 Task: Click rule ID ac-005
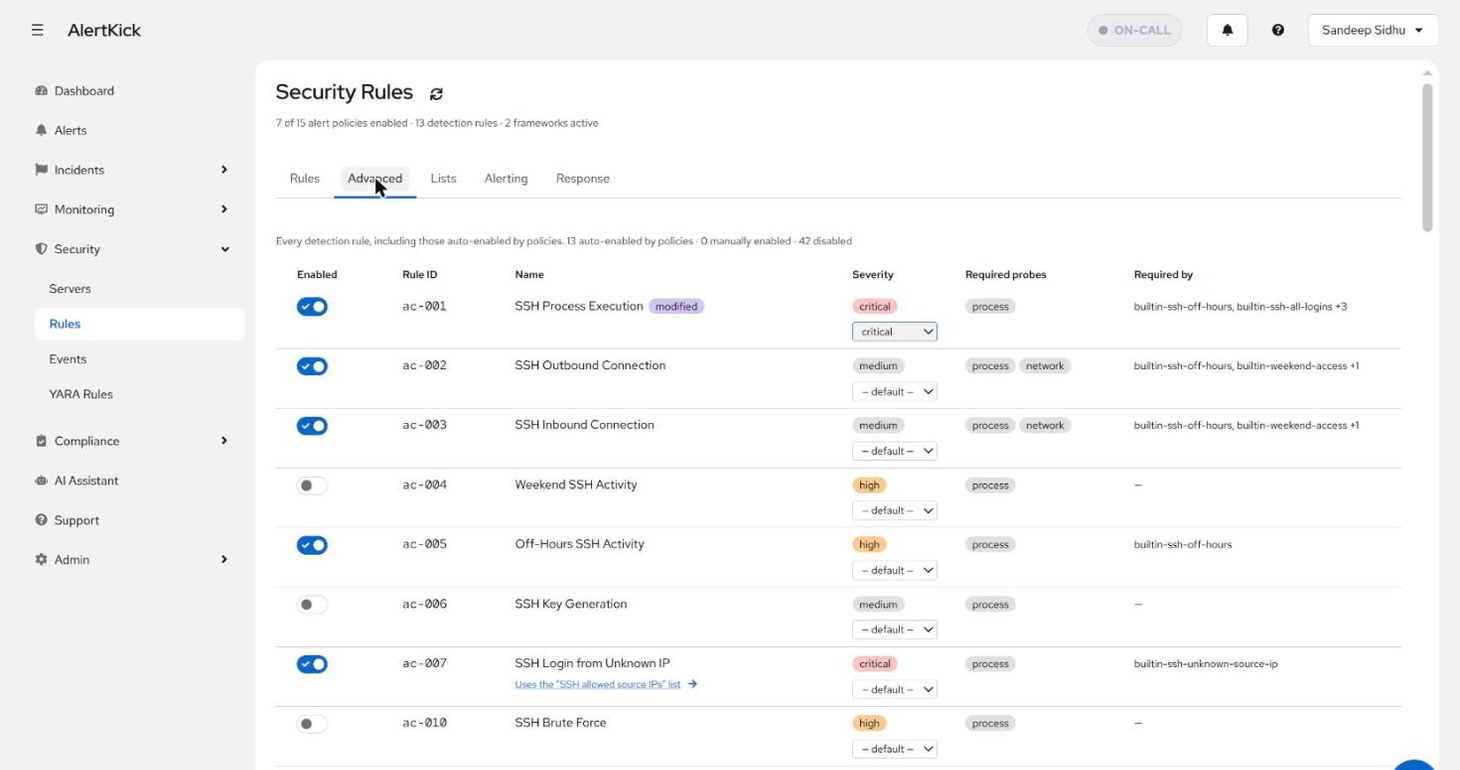425,545
